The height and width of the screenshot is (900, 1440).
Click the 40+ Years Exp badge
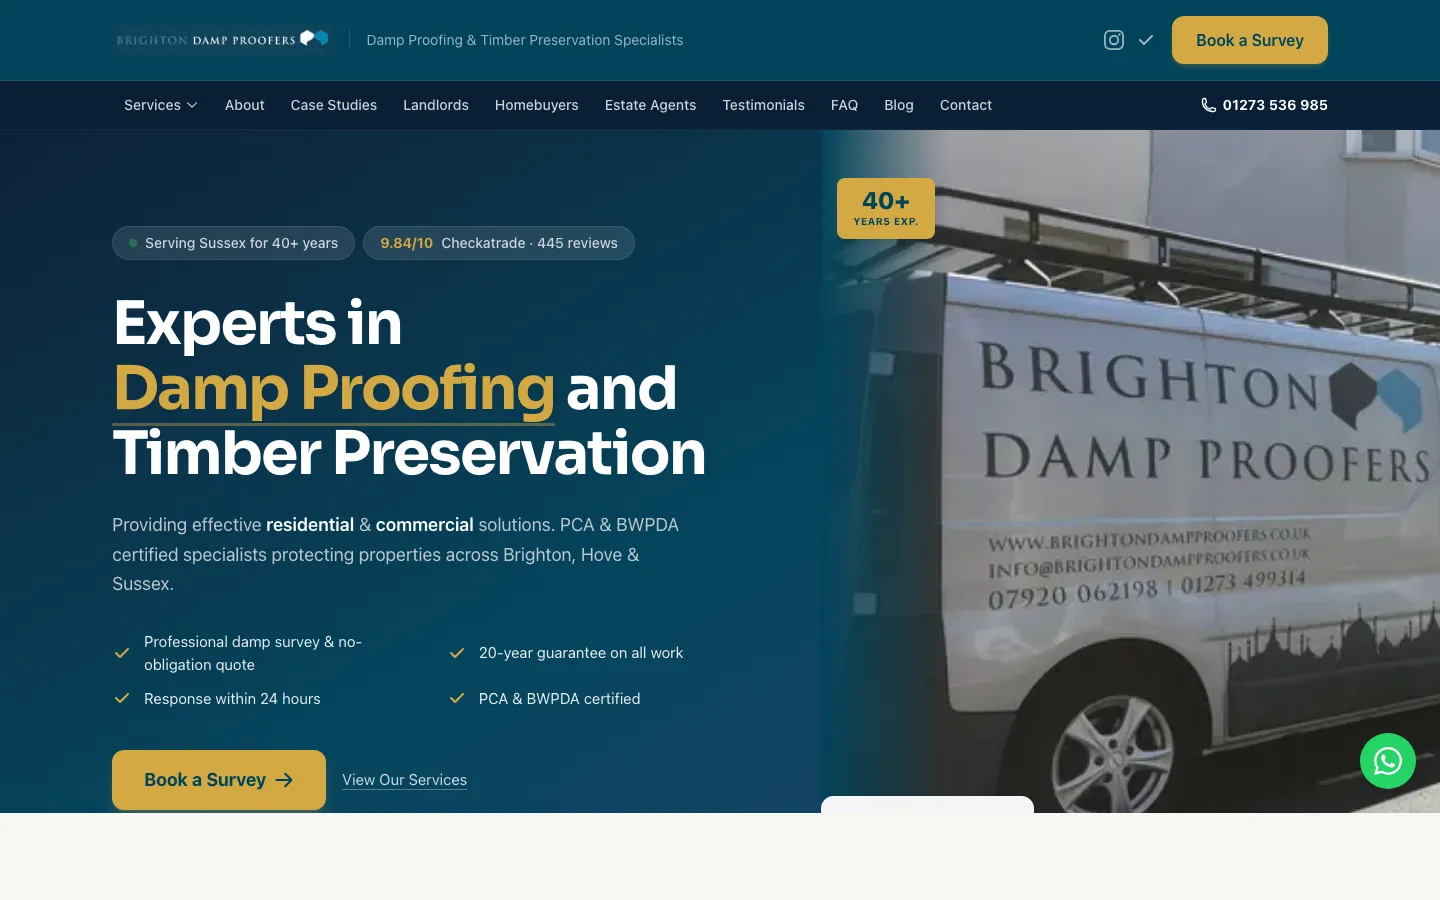(x=885, y=208)
